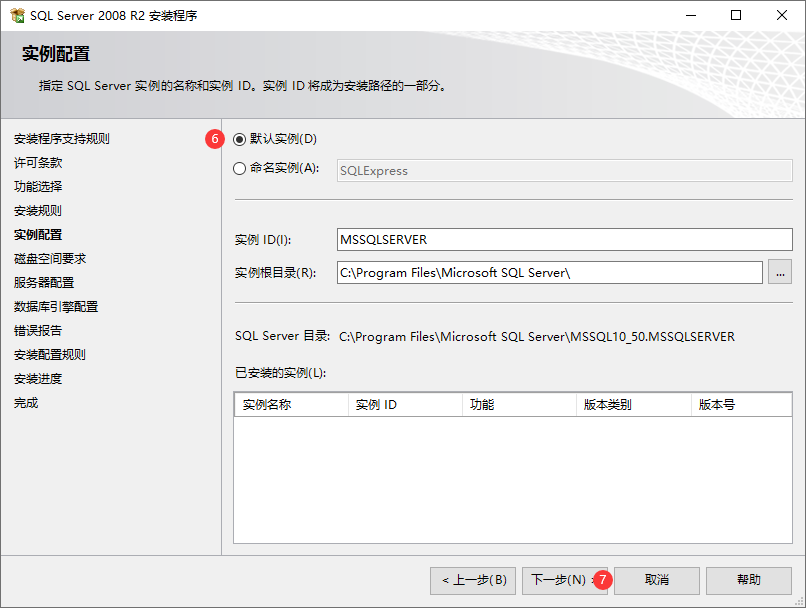The height and width of the screenshot is (608, 806).
Task: Open the browse (...) button for root directory
Action: point(780,272)
